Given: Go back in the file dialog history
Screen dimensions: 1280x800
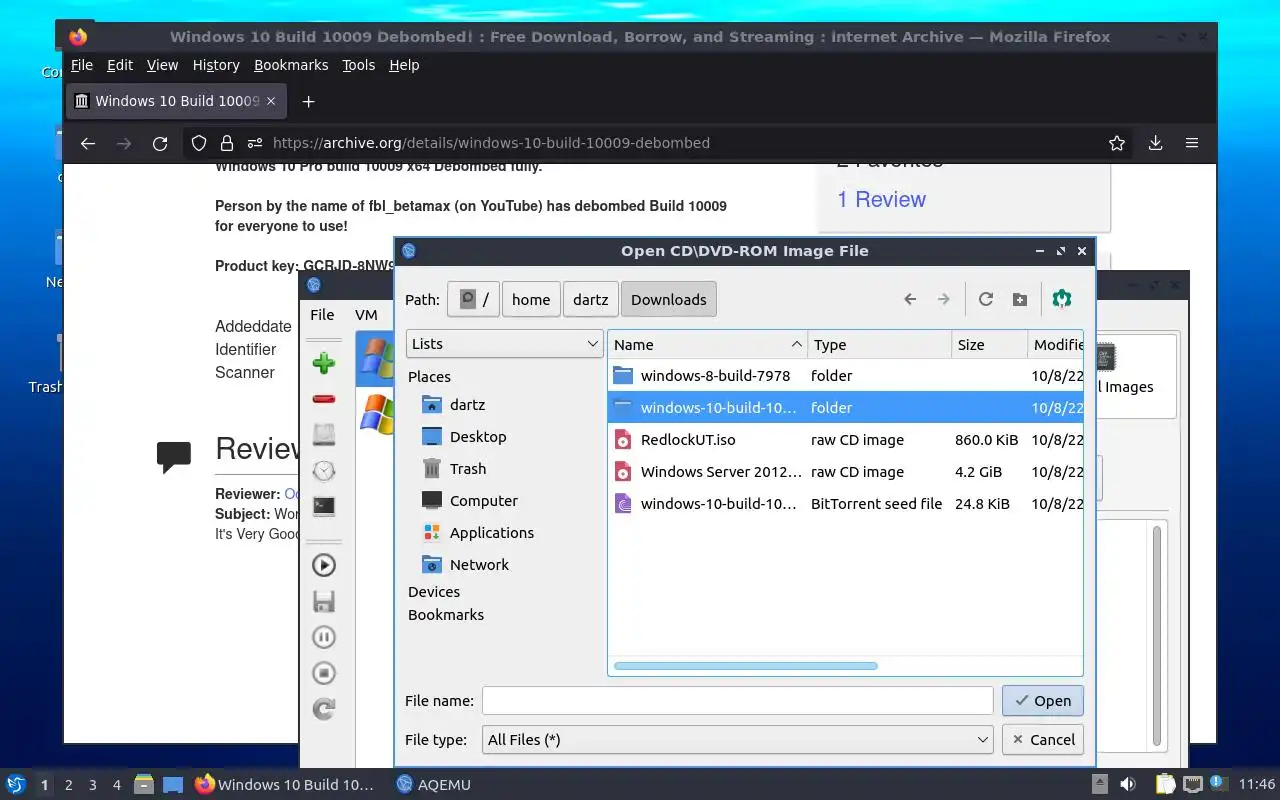Looking at the screenshot, I should 910,299.
